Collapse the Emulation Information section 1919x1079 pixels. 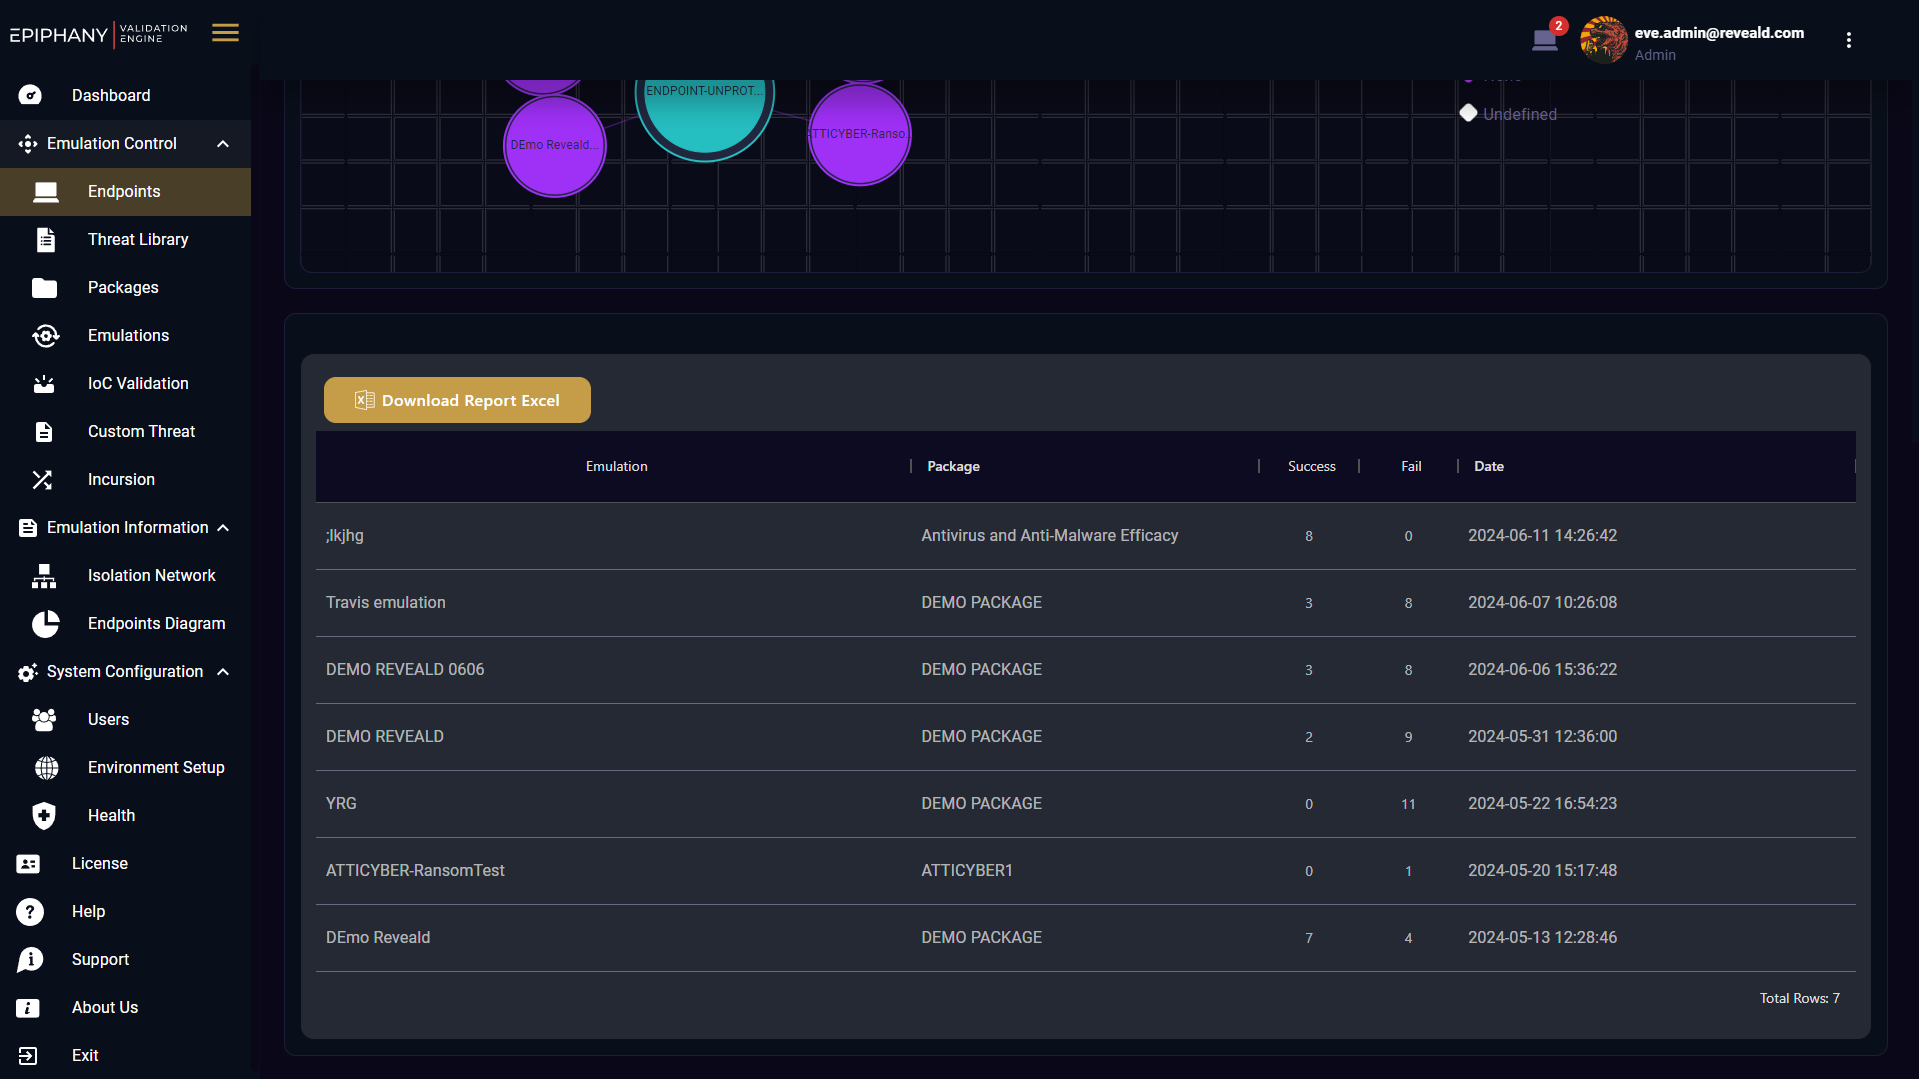pyautogui.click(x=223, y=528)
